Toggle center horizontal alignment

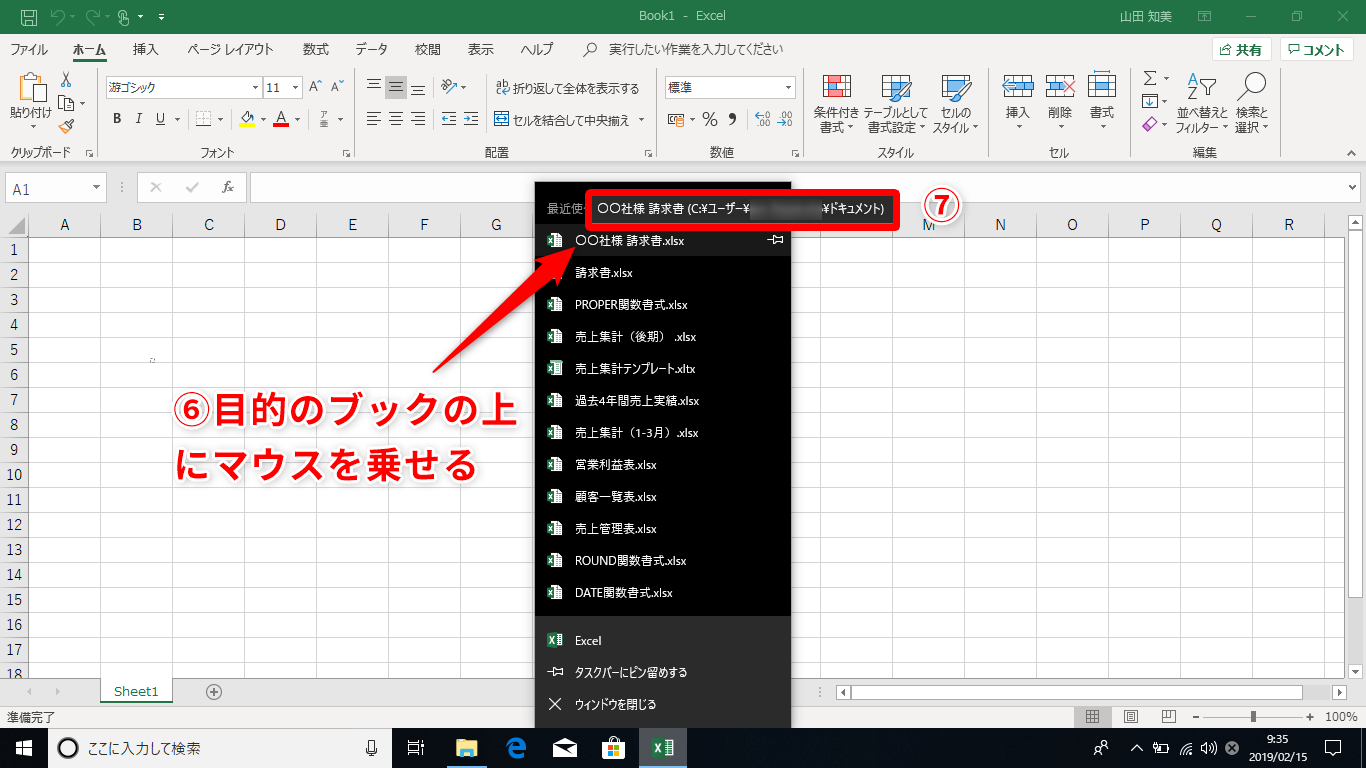point(396,119)
